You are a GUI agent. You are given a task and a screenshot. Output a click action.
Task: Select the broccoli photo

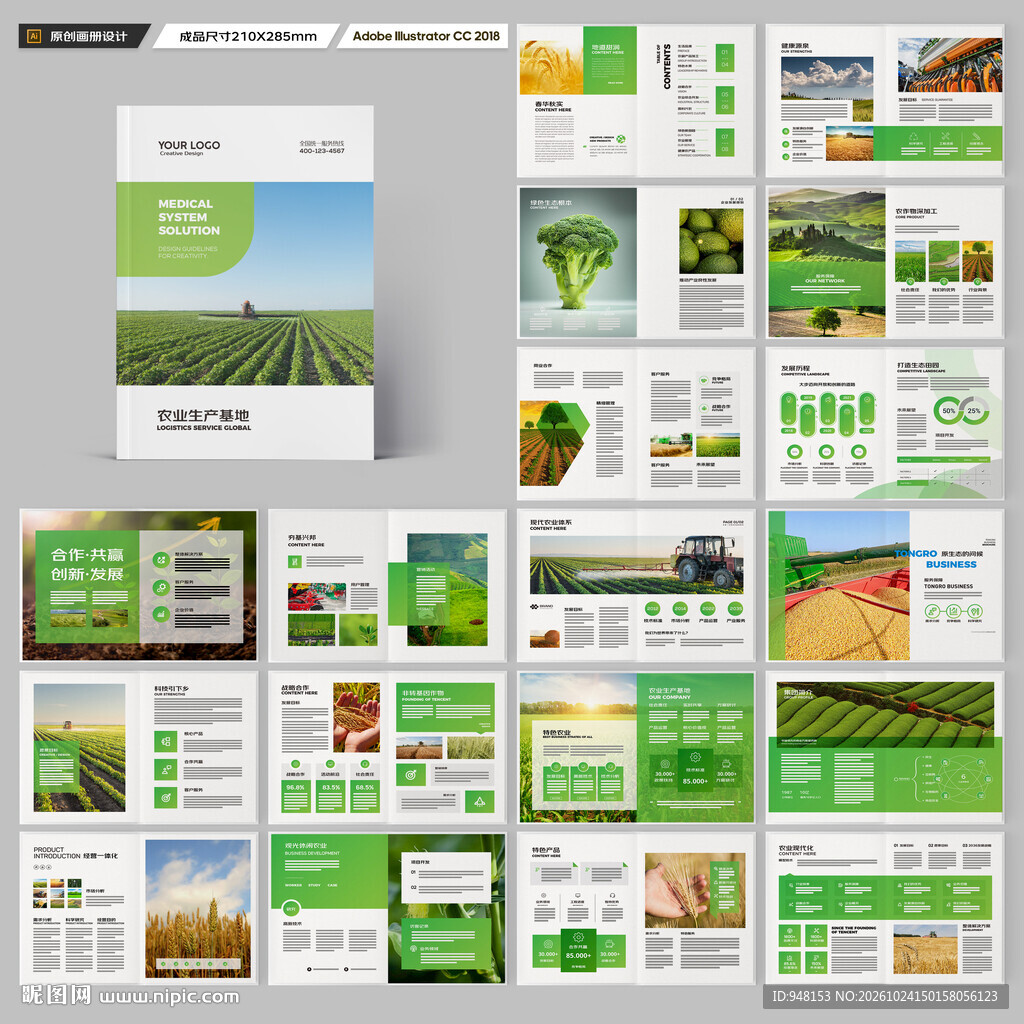tap(577, 262)
